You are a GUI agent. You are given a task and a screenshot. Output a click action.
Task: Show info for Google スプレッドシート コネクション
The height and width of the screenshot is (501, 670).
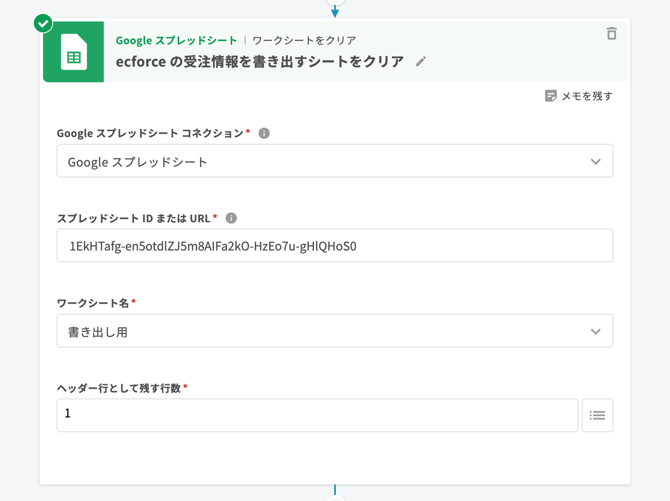point(264,133)
